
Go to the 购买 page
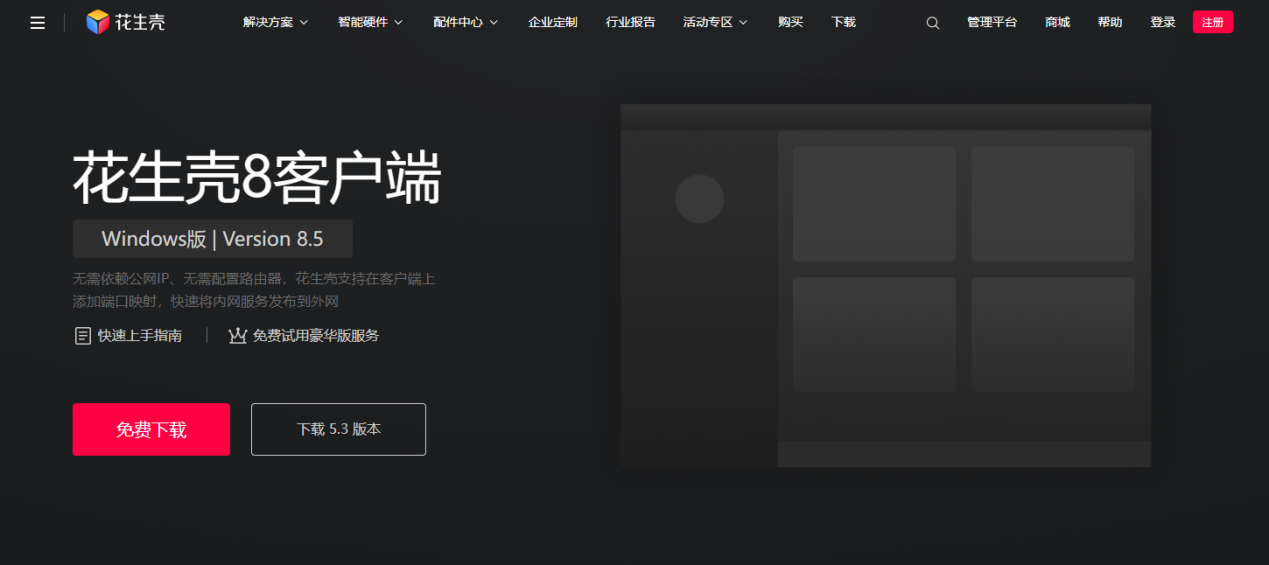point(790,22)
